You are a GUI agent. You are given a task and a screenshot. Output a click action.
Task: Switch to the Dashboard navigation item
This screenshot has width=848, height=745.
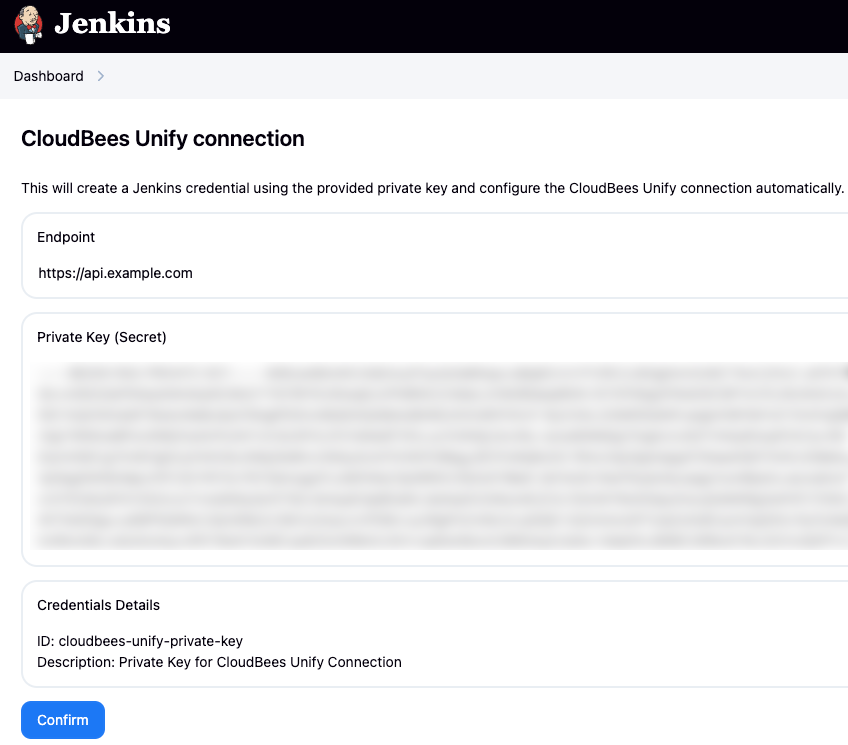click(48, 75)
